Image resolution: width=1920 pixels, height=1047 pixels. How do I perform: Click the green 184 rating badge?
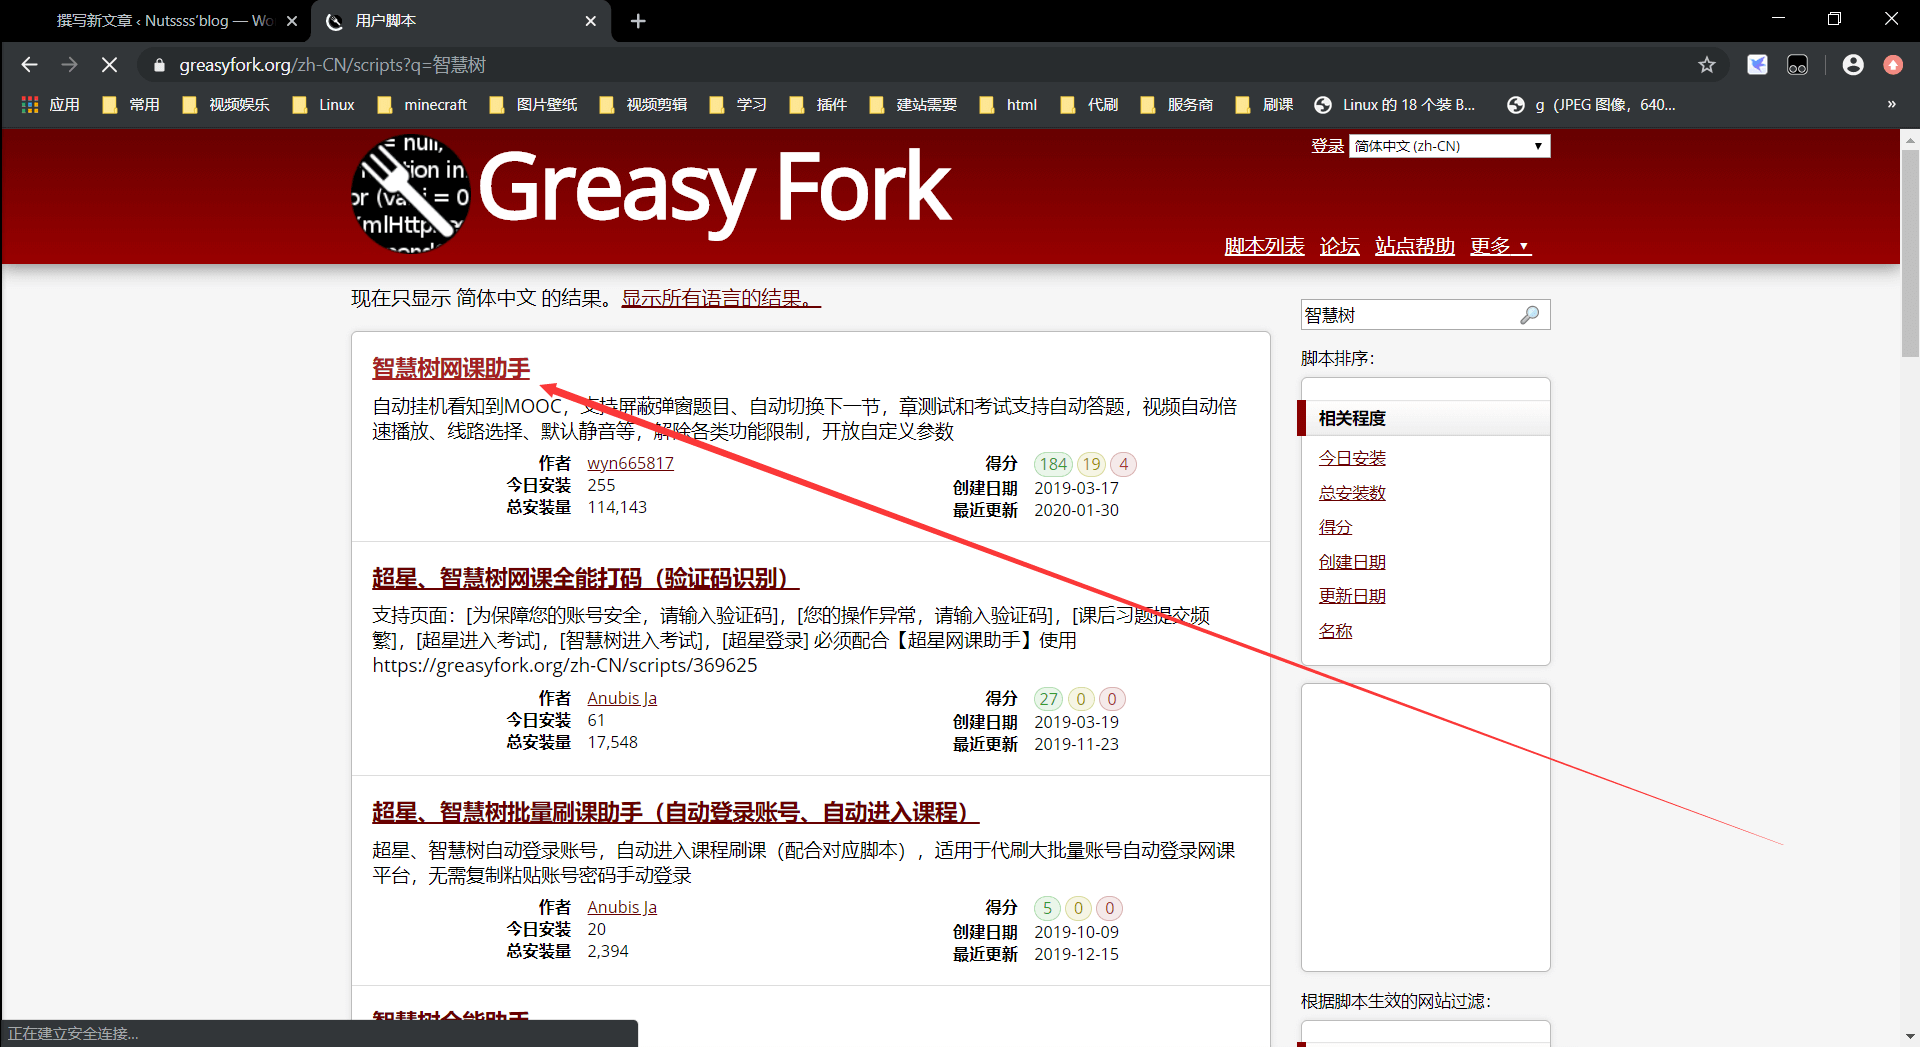point(1053,464)
